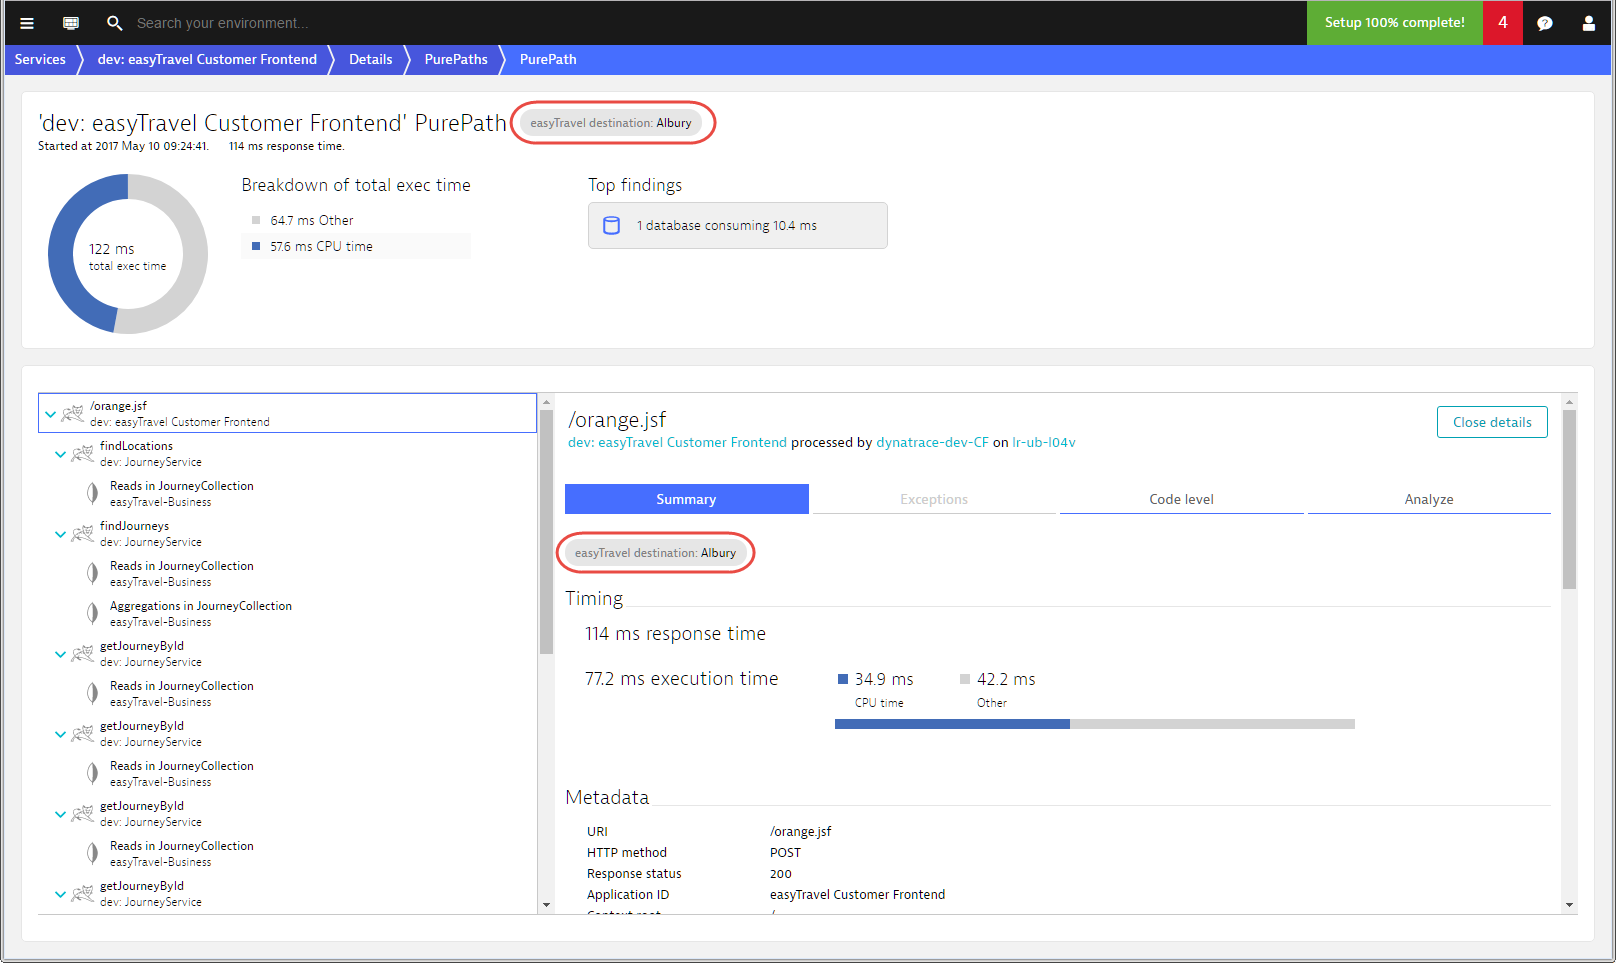Focus the Search your environment field
The image size is (1616, 963).
click(x=222, y=23)
